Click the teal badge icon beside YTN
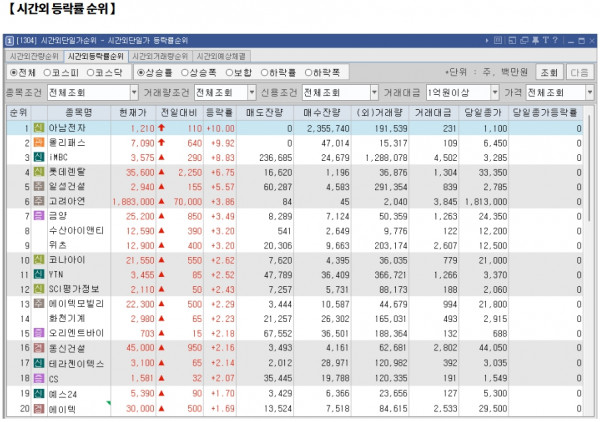Image resolution: width=600 pixels, height=422 pixels. pos(39,274)
